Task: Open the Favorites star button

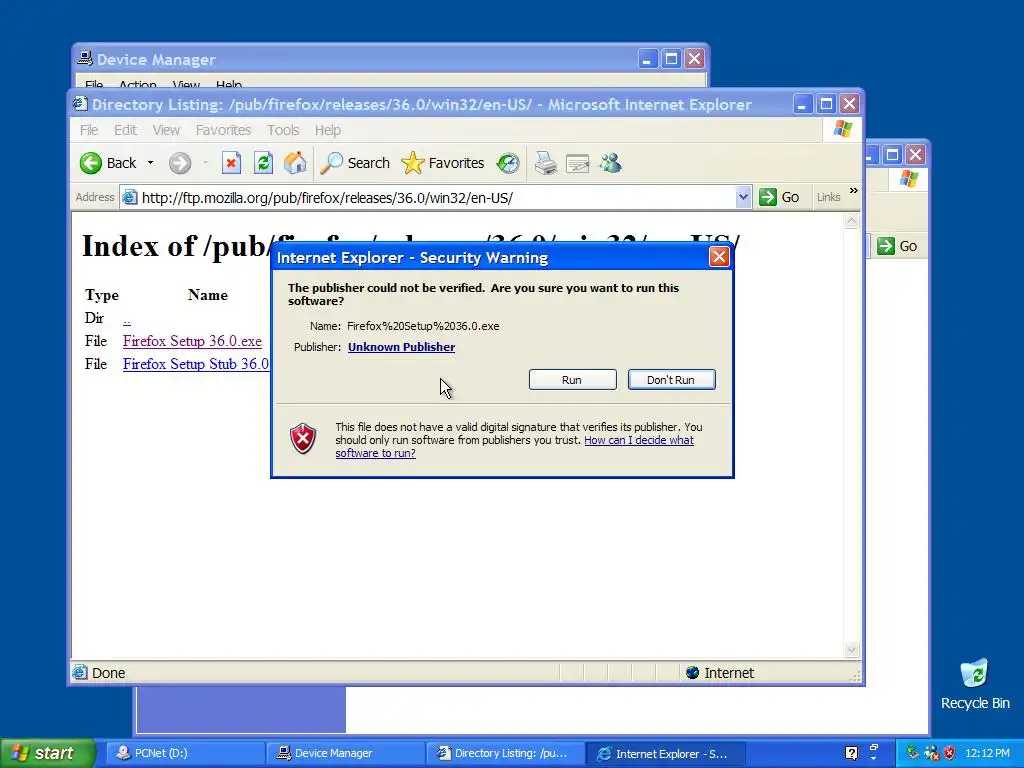Action: [443, 163]
